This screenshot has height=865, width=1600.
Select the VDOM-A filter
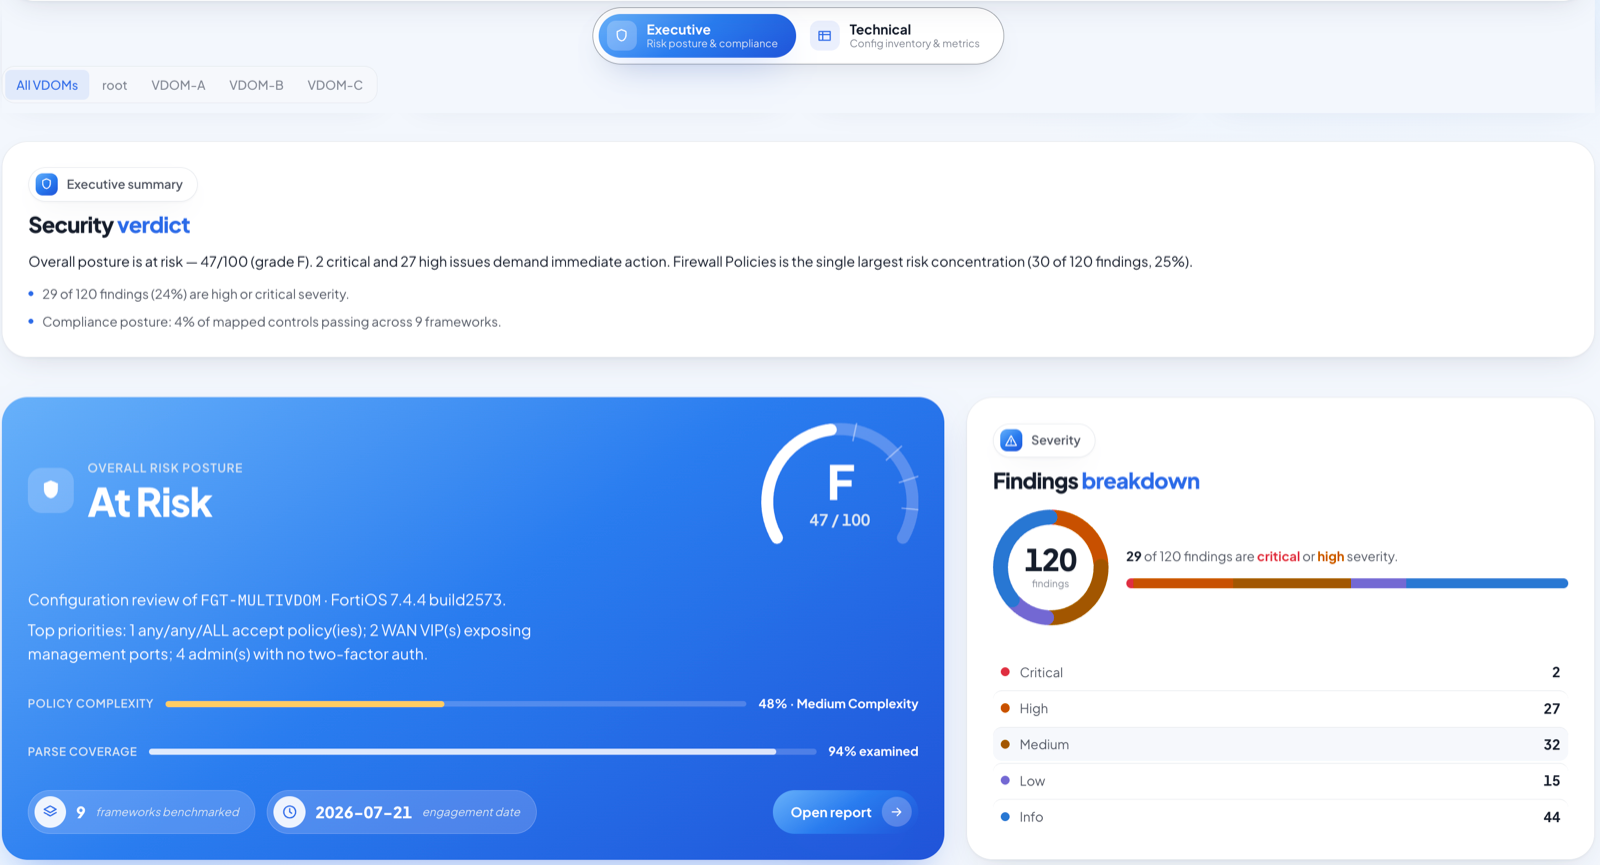(178, 85)
